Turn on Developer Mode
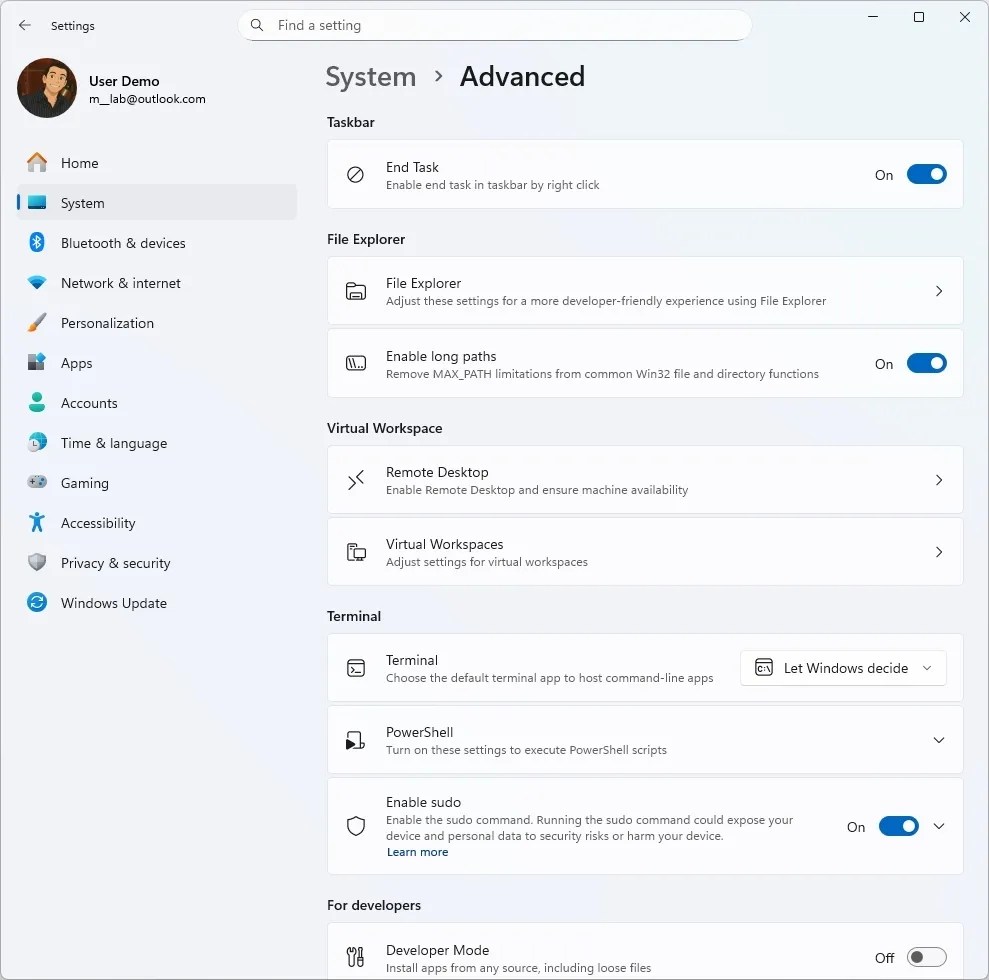 tap(926, 956)
